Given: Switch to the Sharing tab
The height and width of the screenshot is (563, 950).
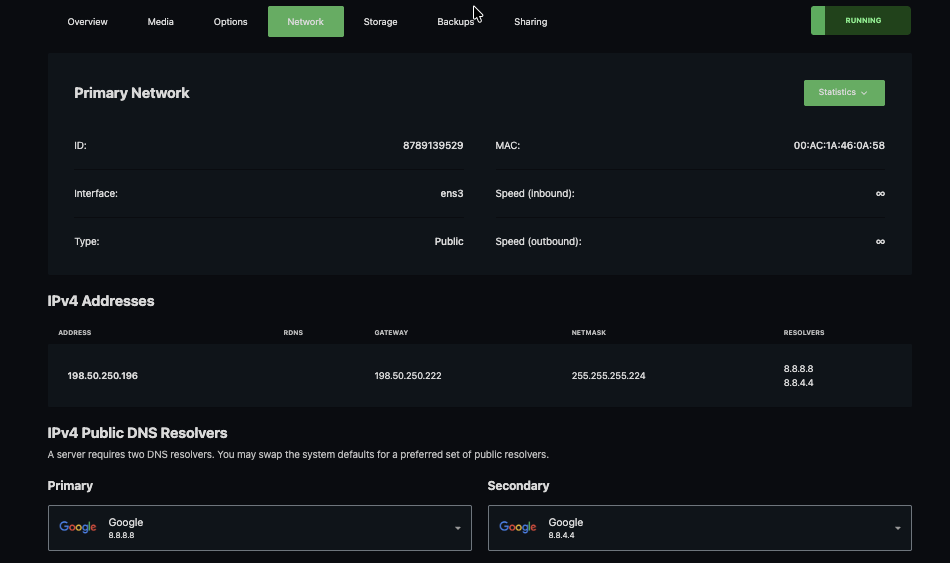Looking at the screenshot, I should [531, 22].
